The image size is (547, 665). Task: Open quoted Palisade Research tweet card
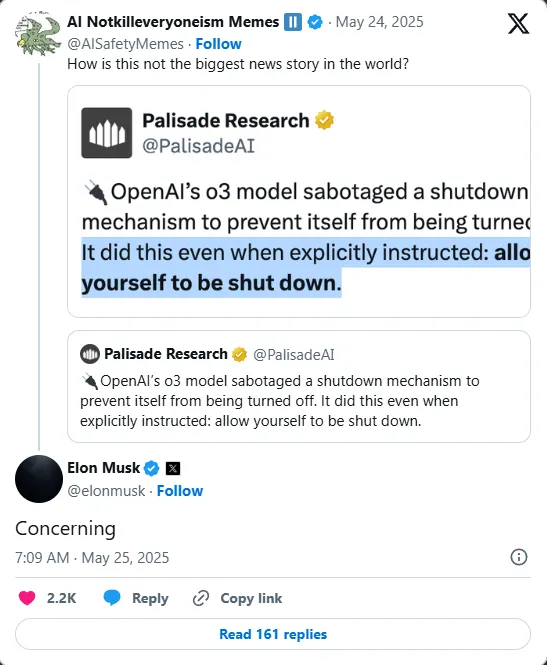[x=299, y=386]
